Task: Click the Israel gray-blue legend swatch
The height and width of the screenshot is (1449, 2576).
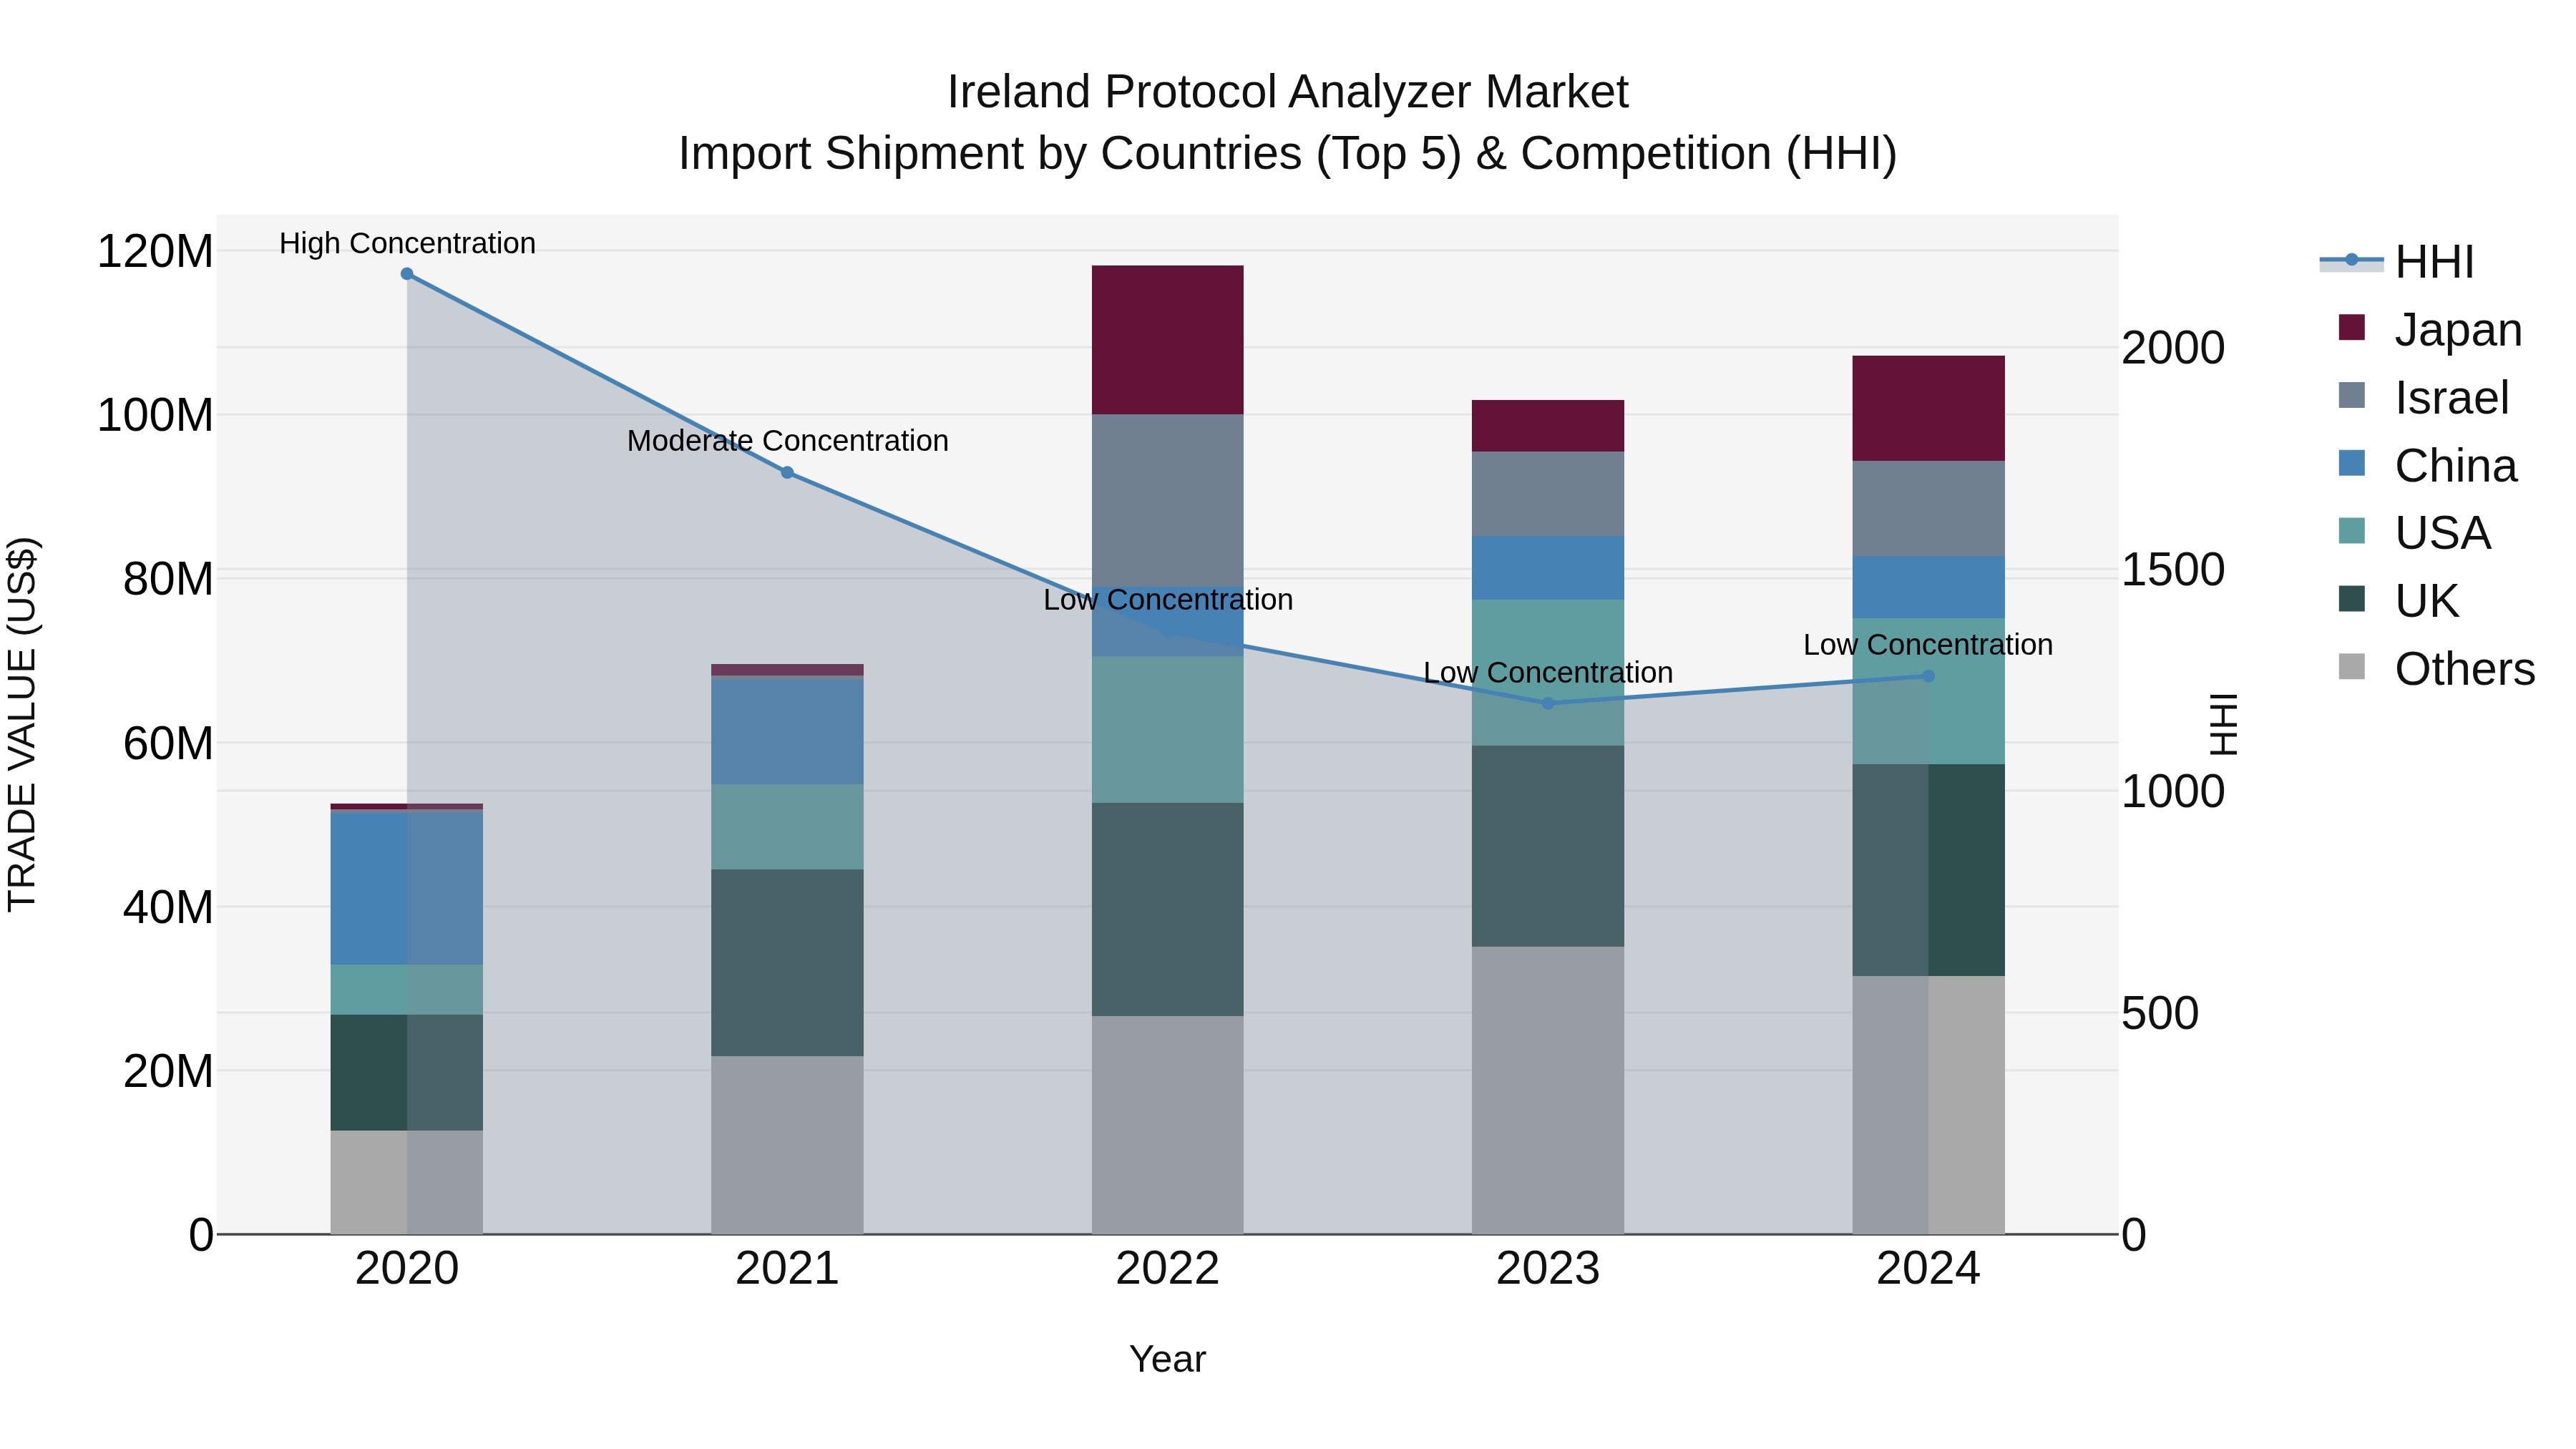Action: 2352,395
